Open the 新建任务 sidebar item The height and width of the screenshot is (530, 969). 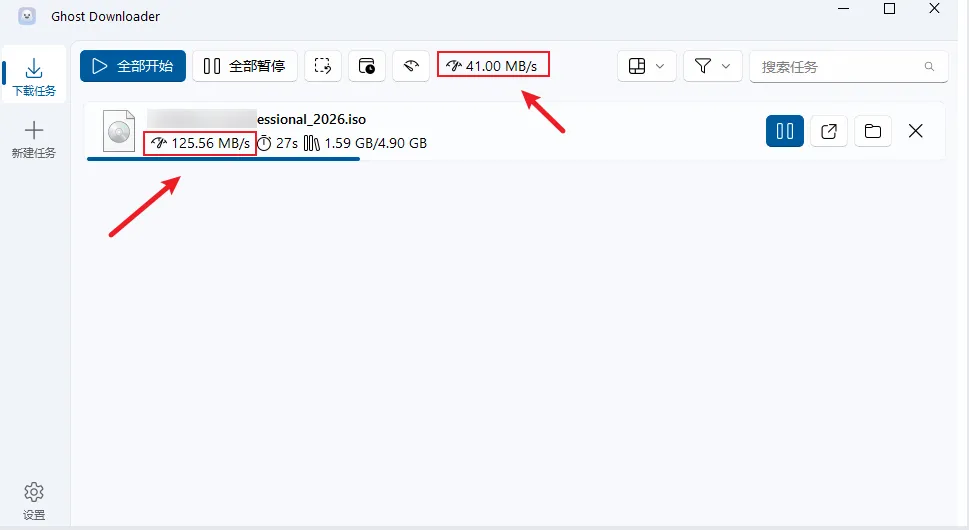(x=34, y=140)
